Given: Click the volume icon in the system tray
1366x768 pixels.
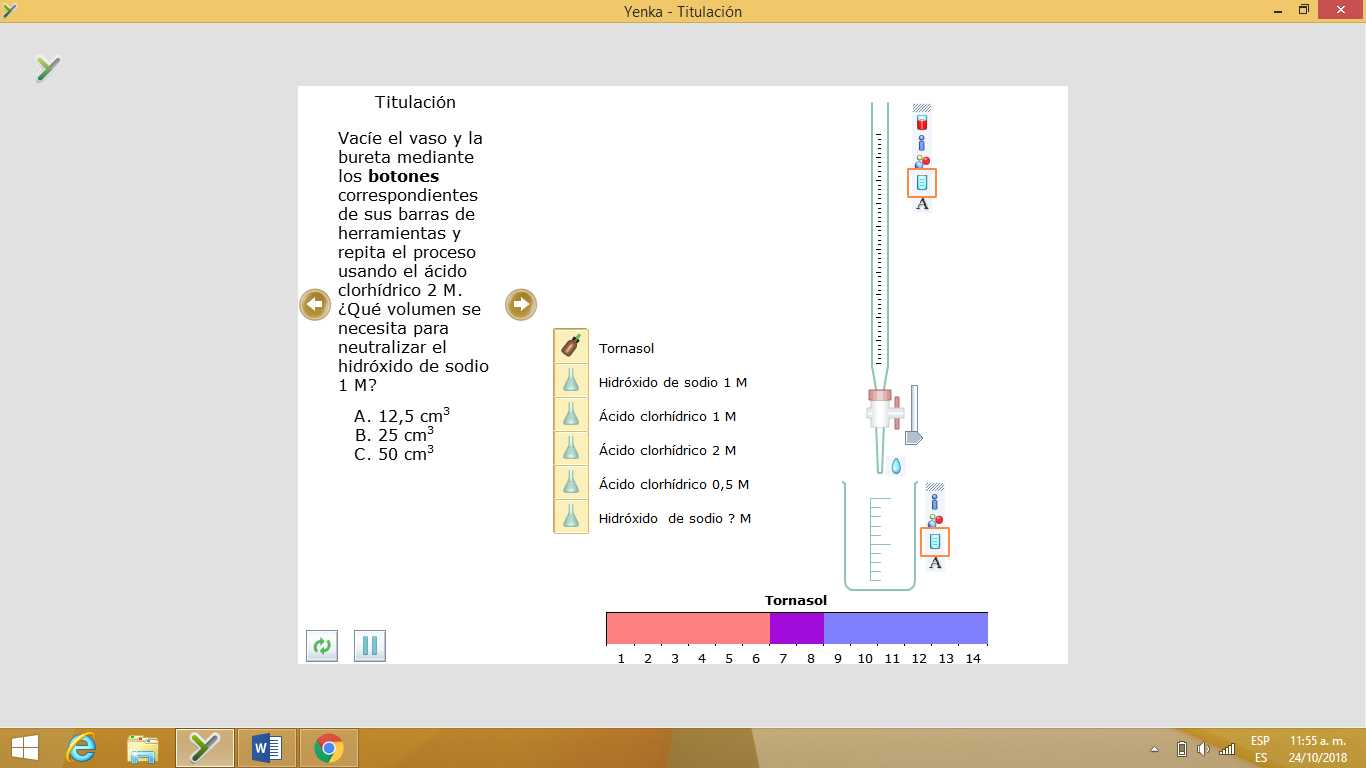Looking at the screenshot, I should [1203, 749].
